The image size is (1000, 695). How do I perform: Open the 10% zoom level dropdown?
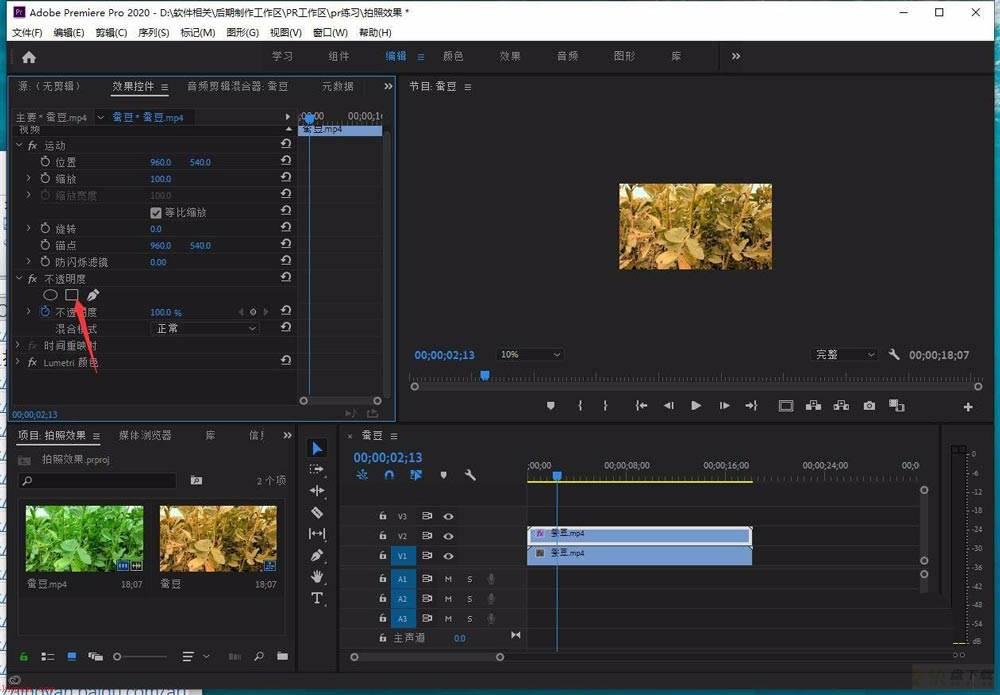coord(529,355)
